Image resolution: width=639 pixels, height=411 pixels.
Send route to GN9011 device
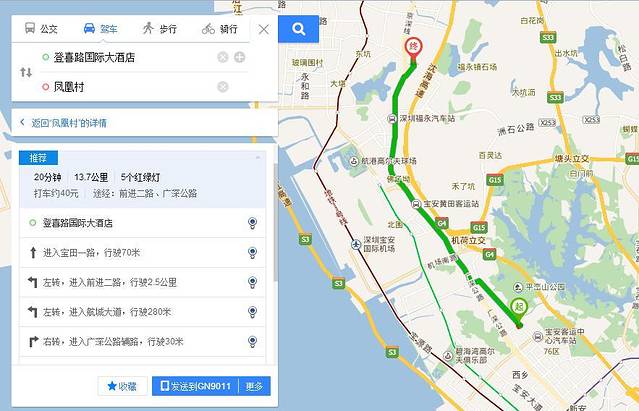196,386
